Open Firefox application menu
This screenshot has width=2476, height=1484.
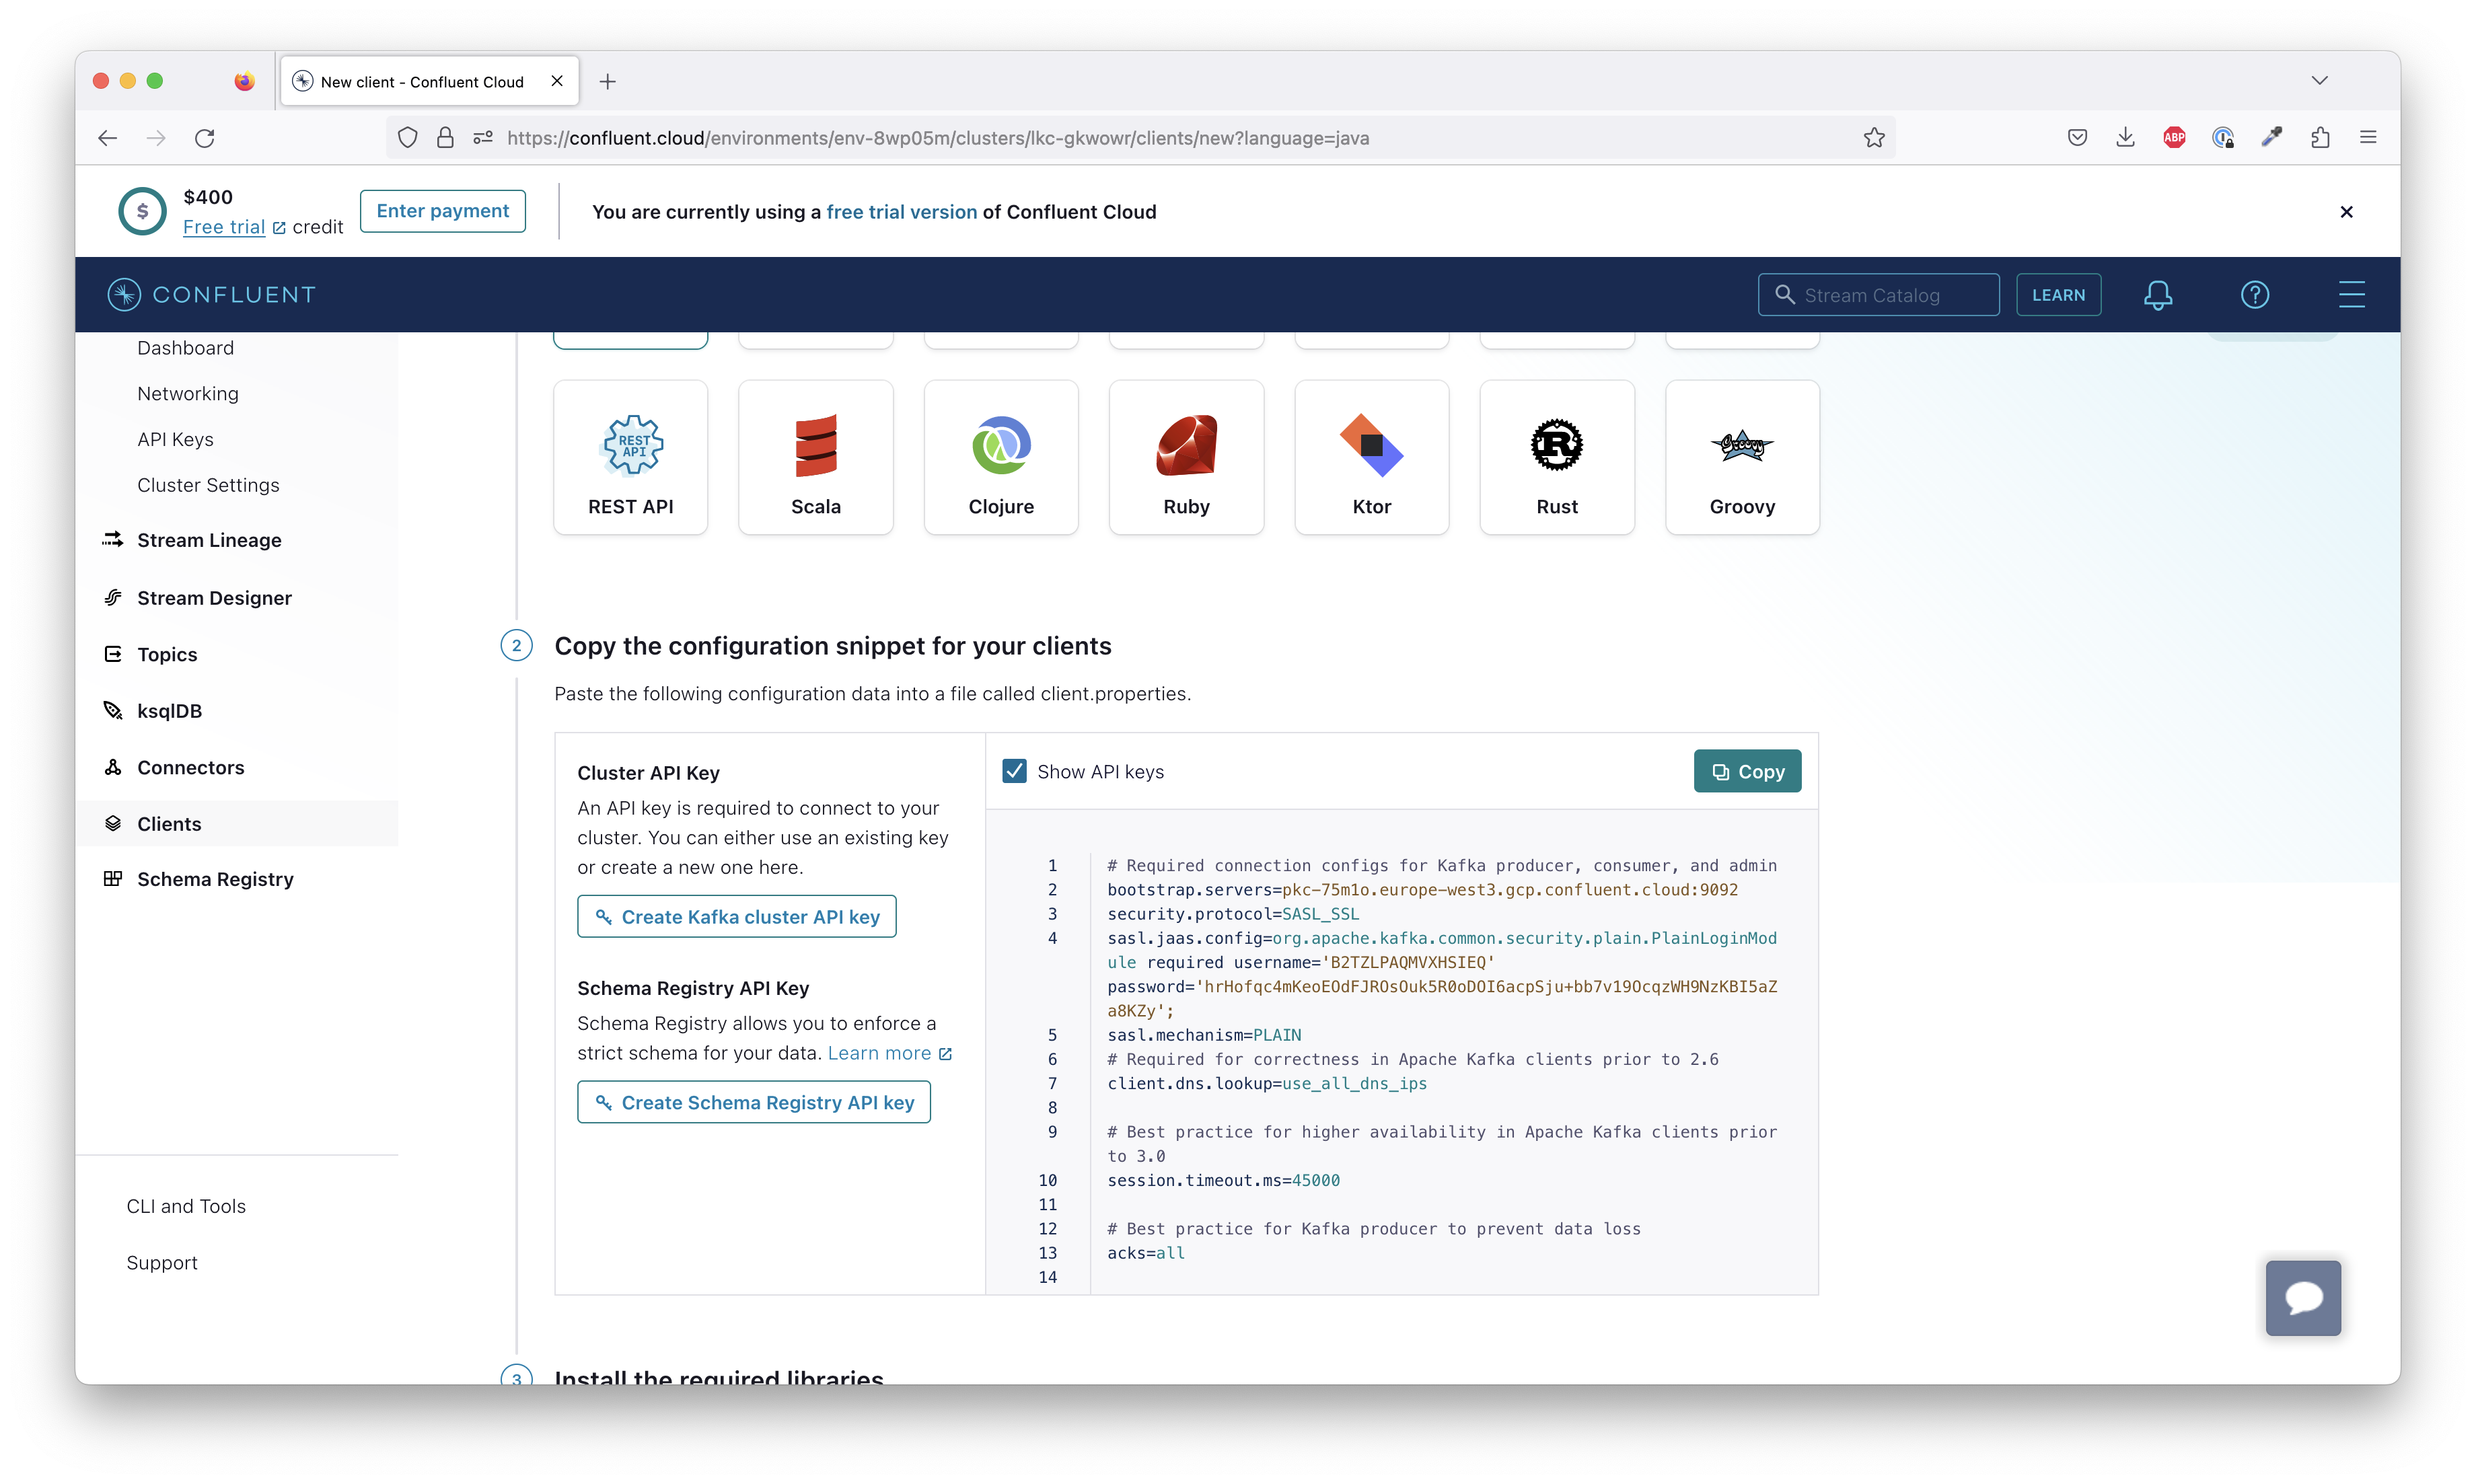[2368, 138]
